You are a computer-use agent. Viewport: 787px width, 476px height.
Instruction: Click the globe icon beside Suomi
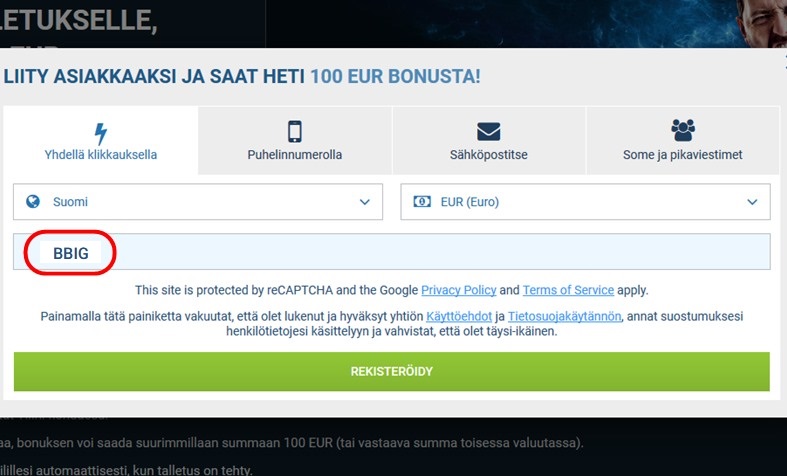[x=33, y=202]
